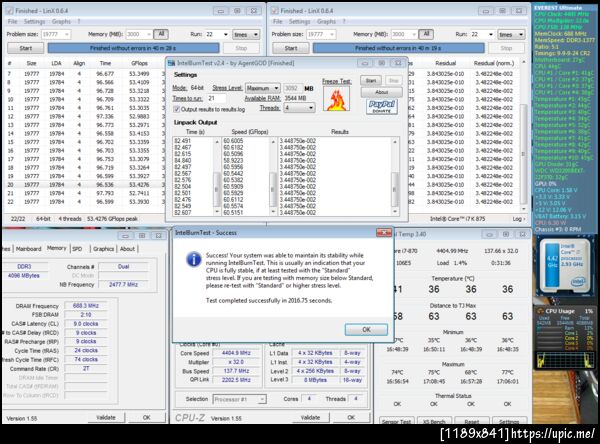Viewport: 600px width, 444px height.
Task: Click the 'Residual (norm.)' column header in LinX
Action: click(494, 63)
